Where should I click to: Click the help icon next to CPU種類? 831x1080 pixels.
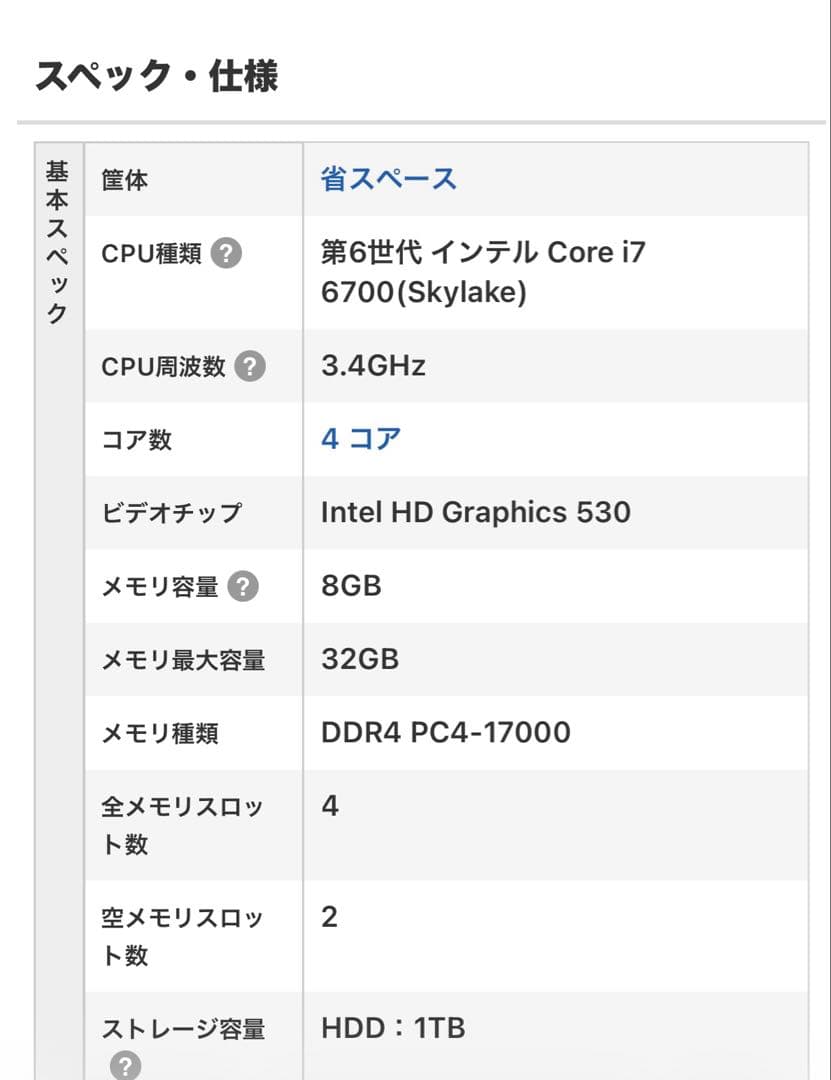tap(231, 254)
